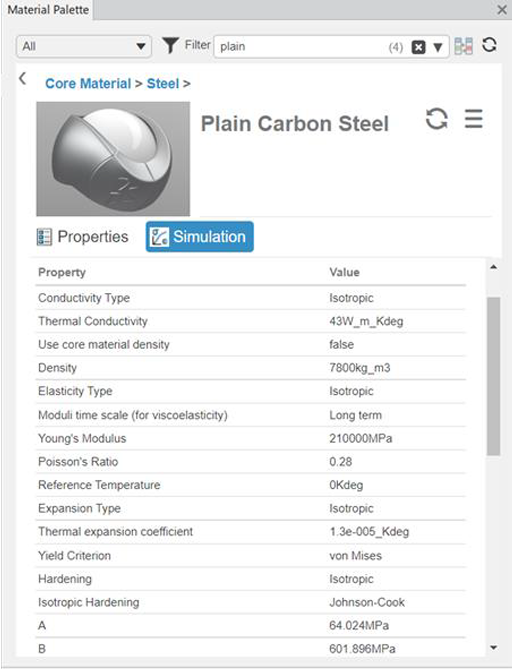Open the All category dropdown
This screenshot has height=669, width=512.
[84, 46]
